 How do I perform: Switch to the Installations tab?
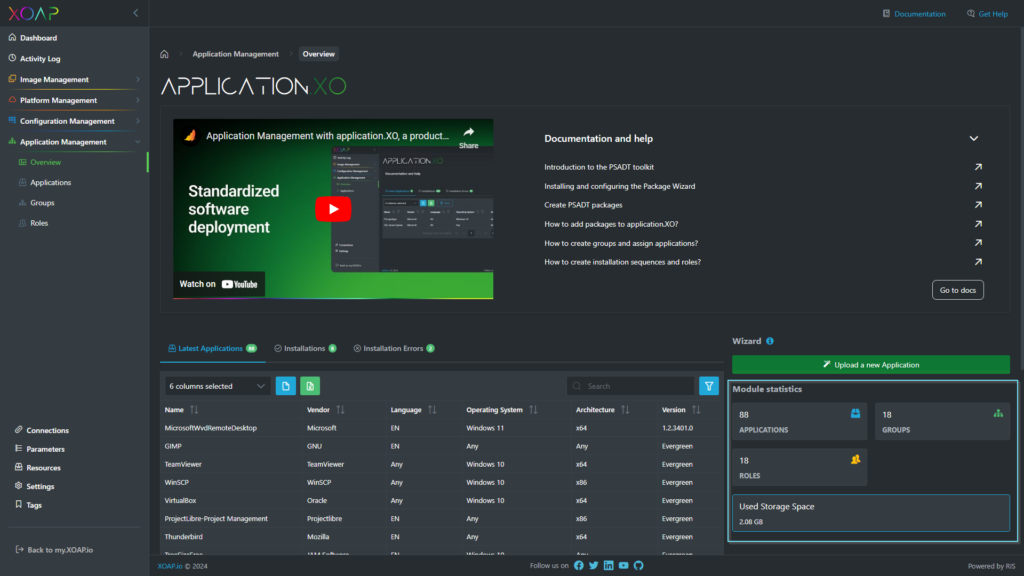305,349
